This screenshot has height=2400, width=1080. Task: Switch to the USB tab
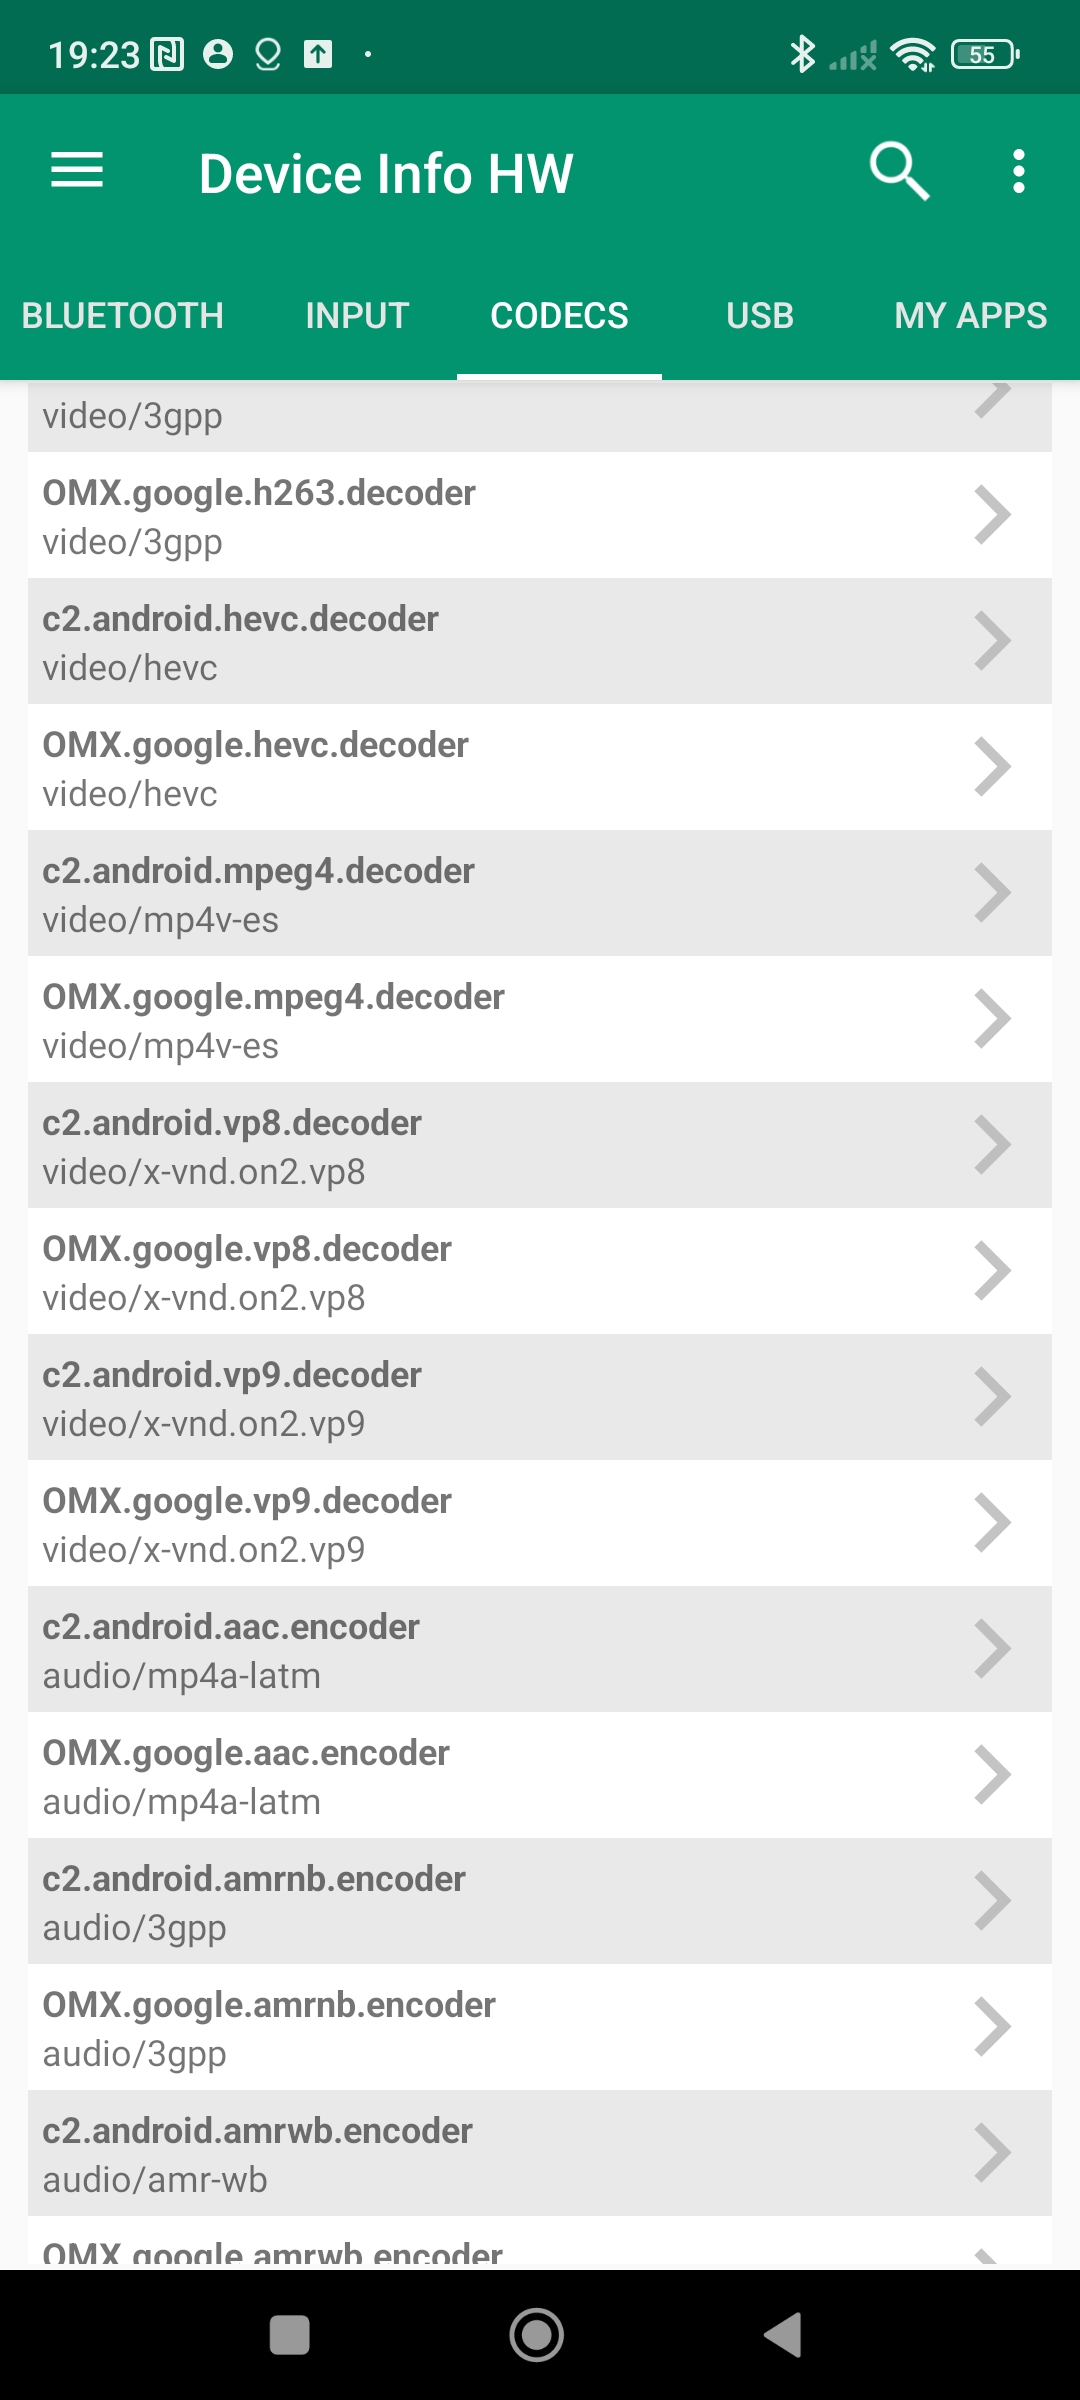[x=760, y=316]
